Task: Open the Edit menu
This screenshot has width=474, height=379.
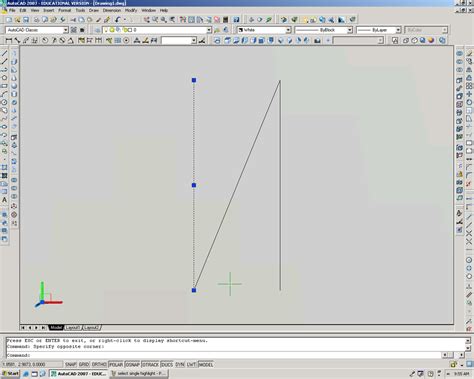Action: [23, 10]
